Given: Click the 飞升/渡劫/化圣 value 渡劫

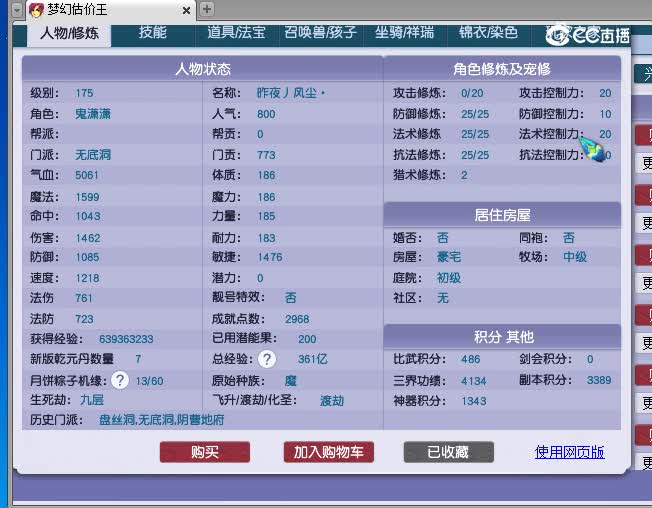Looking at the screenshot, I should (332, 401).
